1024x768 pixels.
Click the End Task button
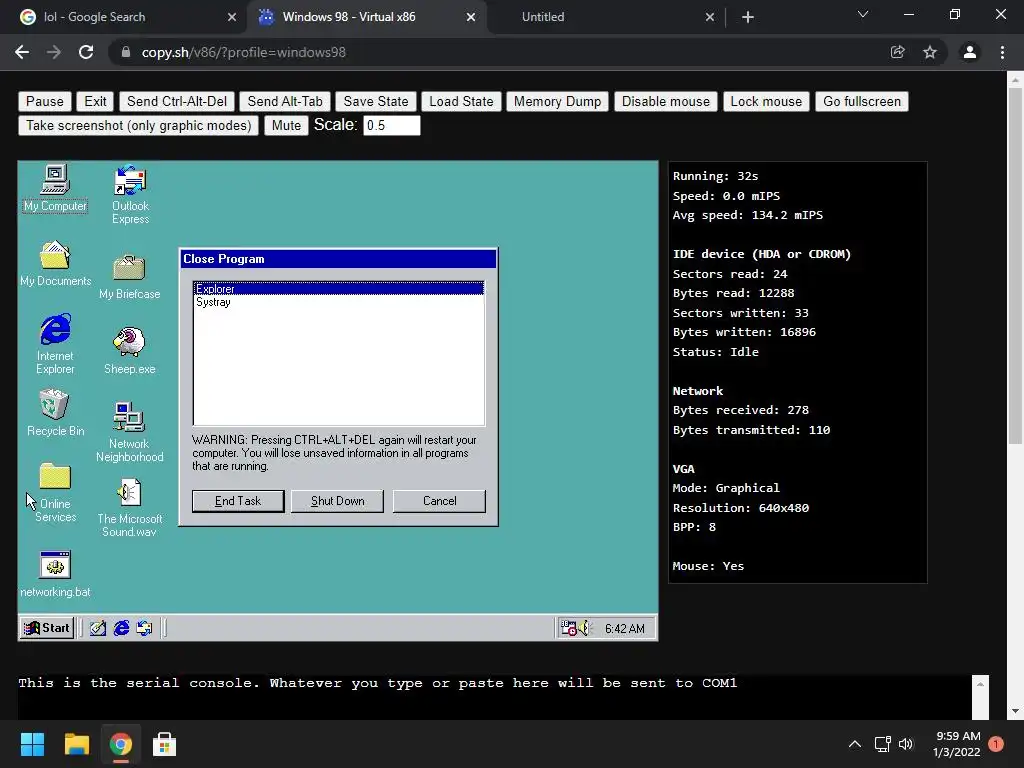(x=238, y=501)
